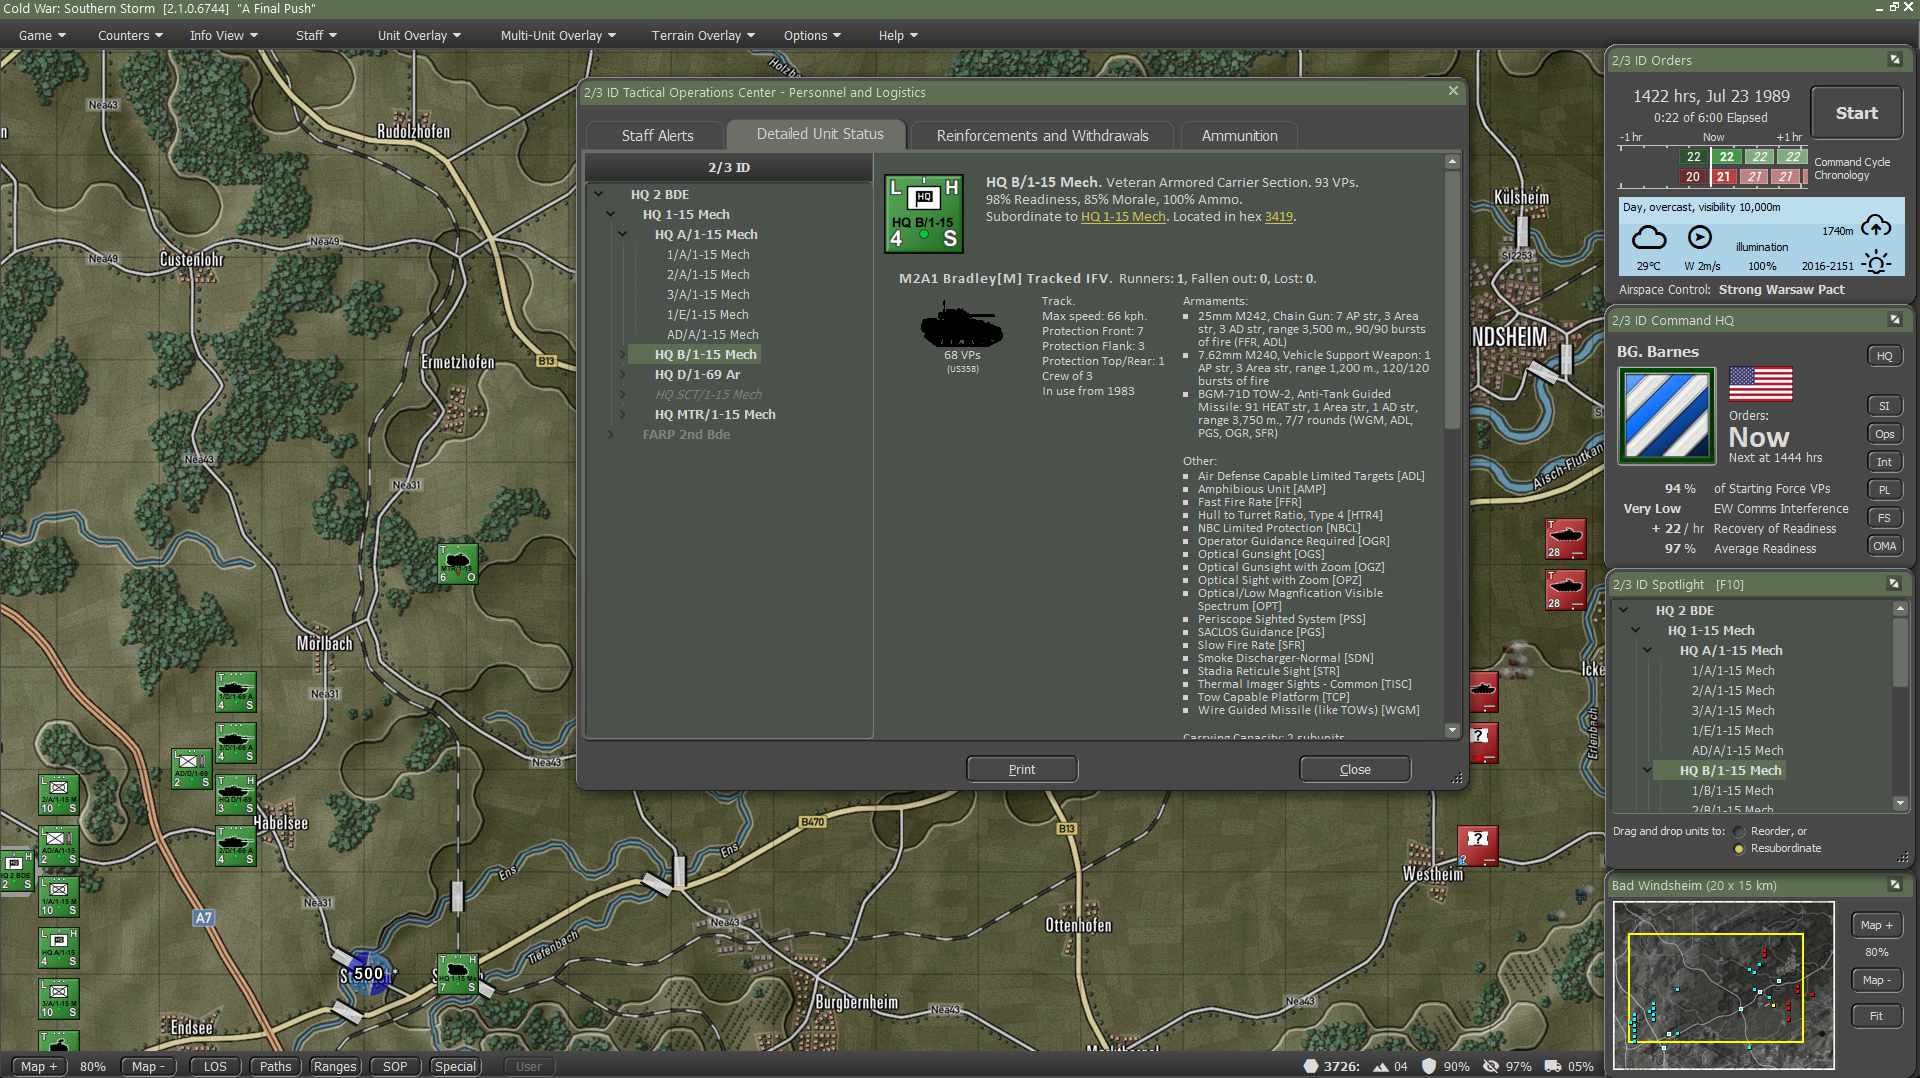
Task: Select the Resubordinate radio option
Action: 1739,849
